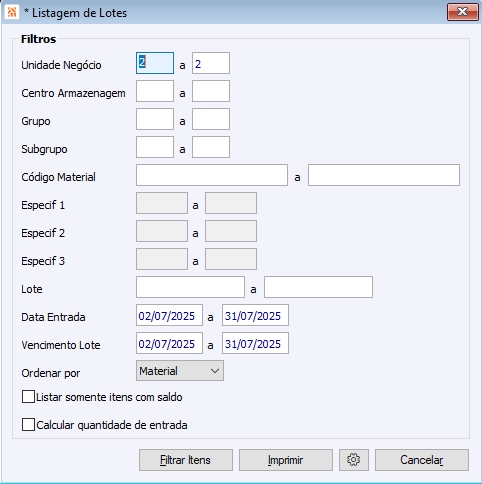Focus the Unidade Negócio starting field
Viewport: 482px width, 484px height.
pyautogui.click(x=155, y=63)
